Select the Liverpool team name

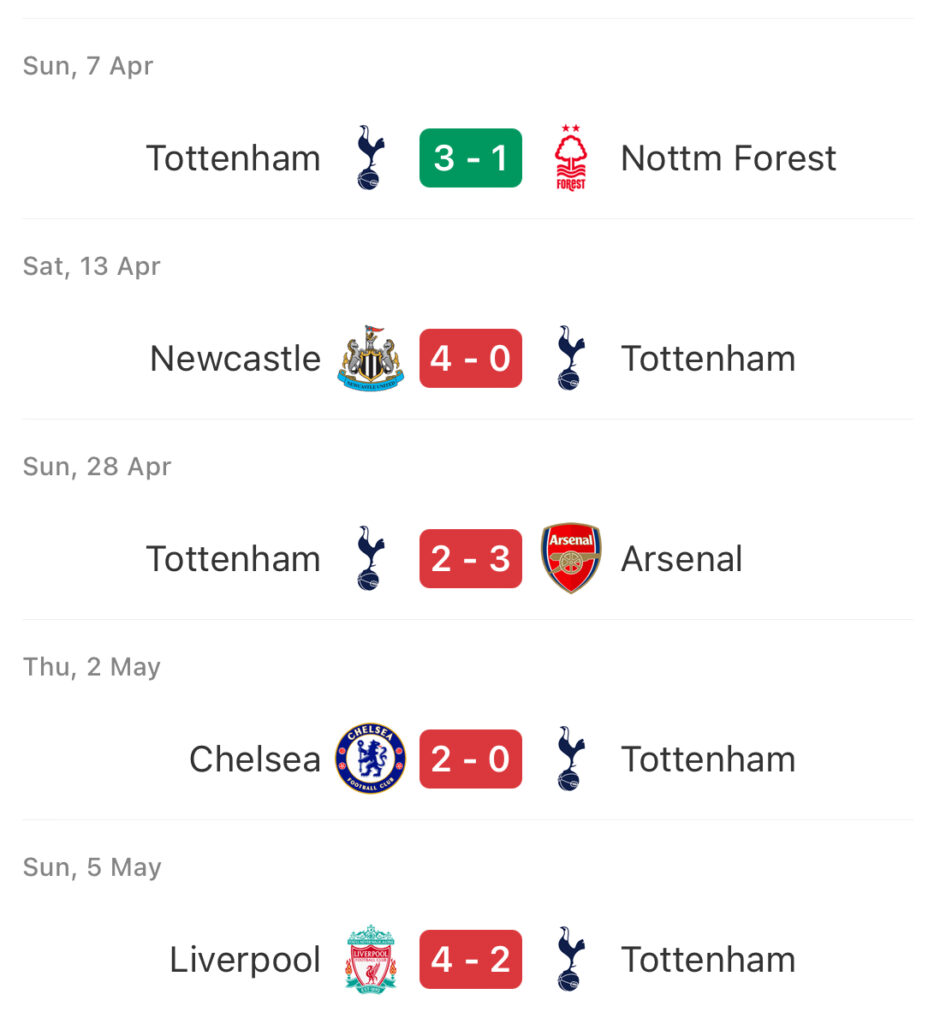[245, 960]
